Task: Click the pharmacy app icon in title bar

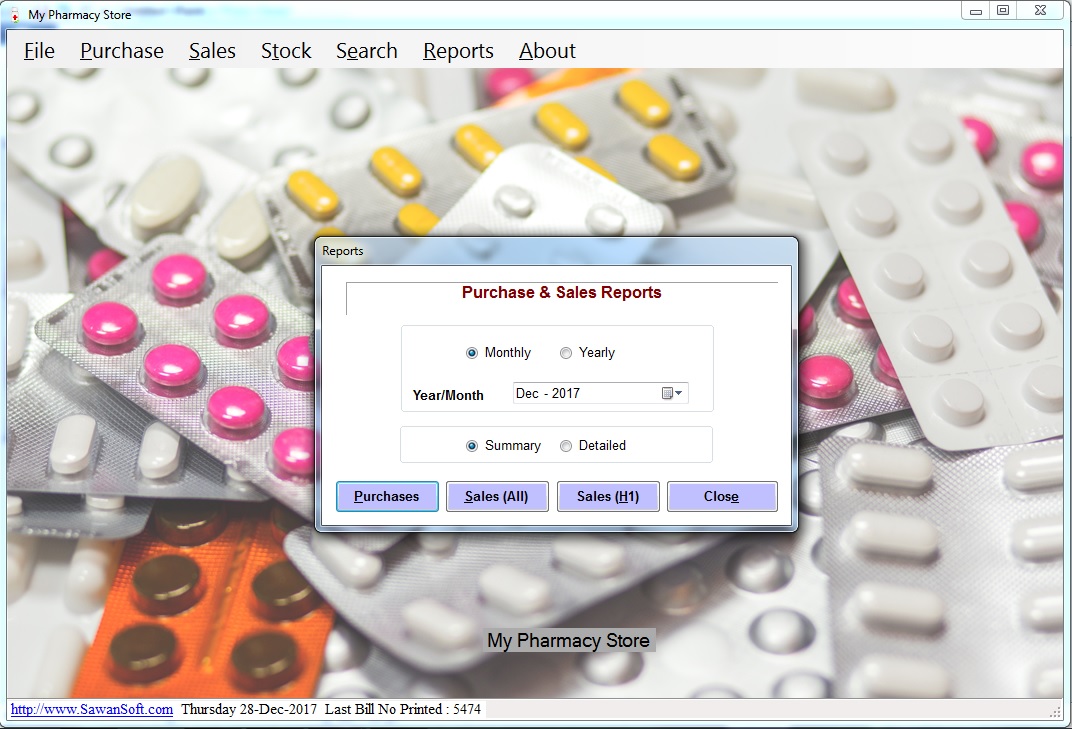Action: point(14,15)
